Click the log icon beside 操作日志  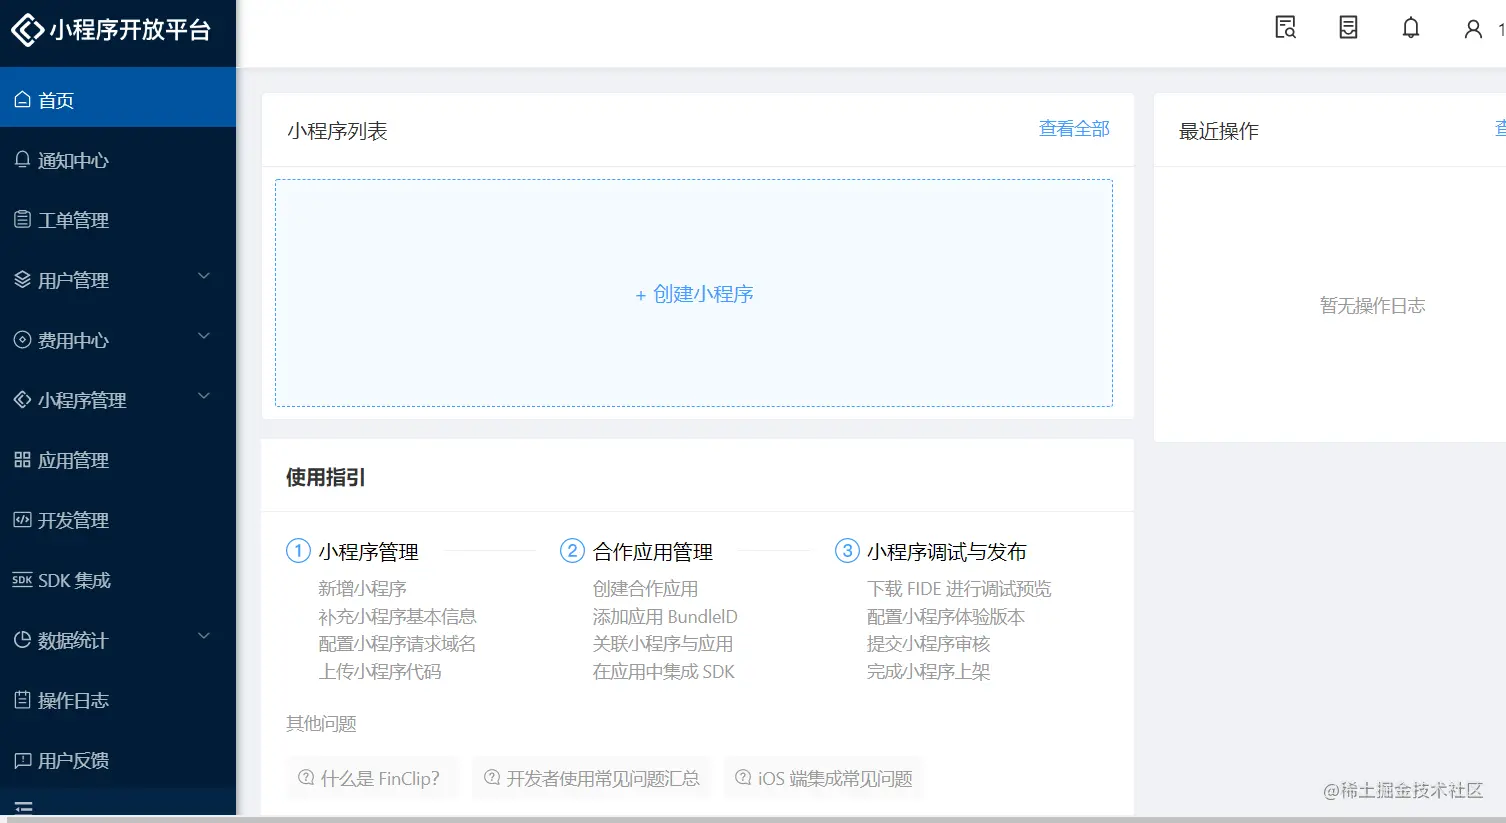(x=22, y=699)
